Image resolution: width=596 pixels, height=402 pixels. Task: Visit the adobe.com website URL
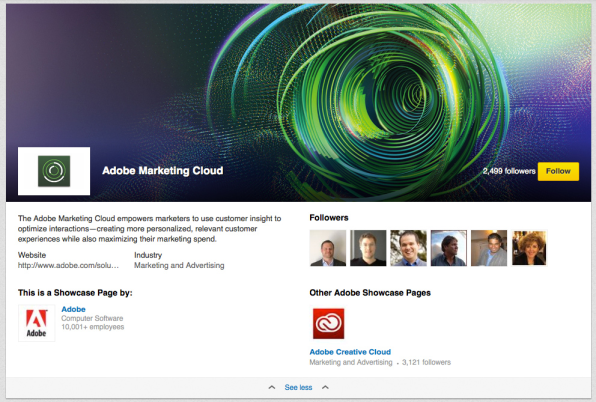(68, 266)
